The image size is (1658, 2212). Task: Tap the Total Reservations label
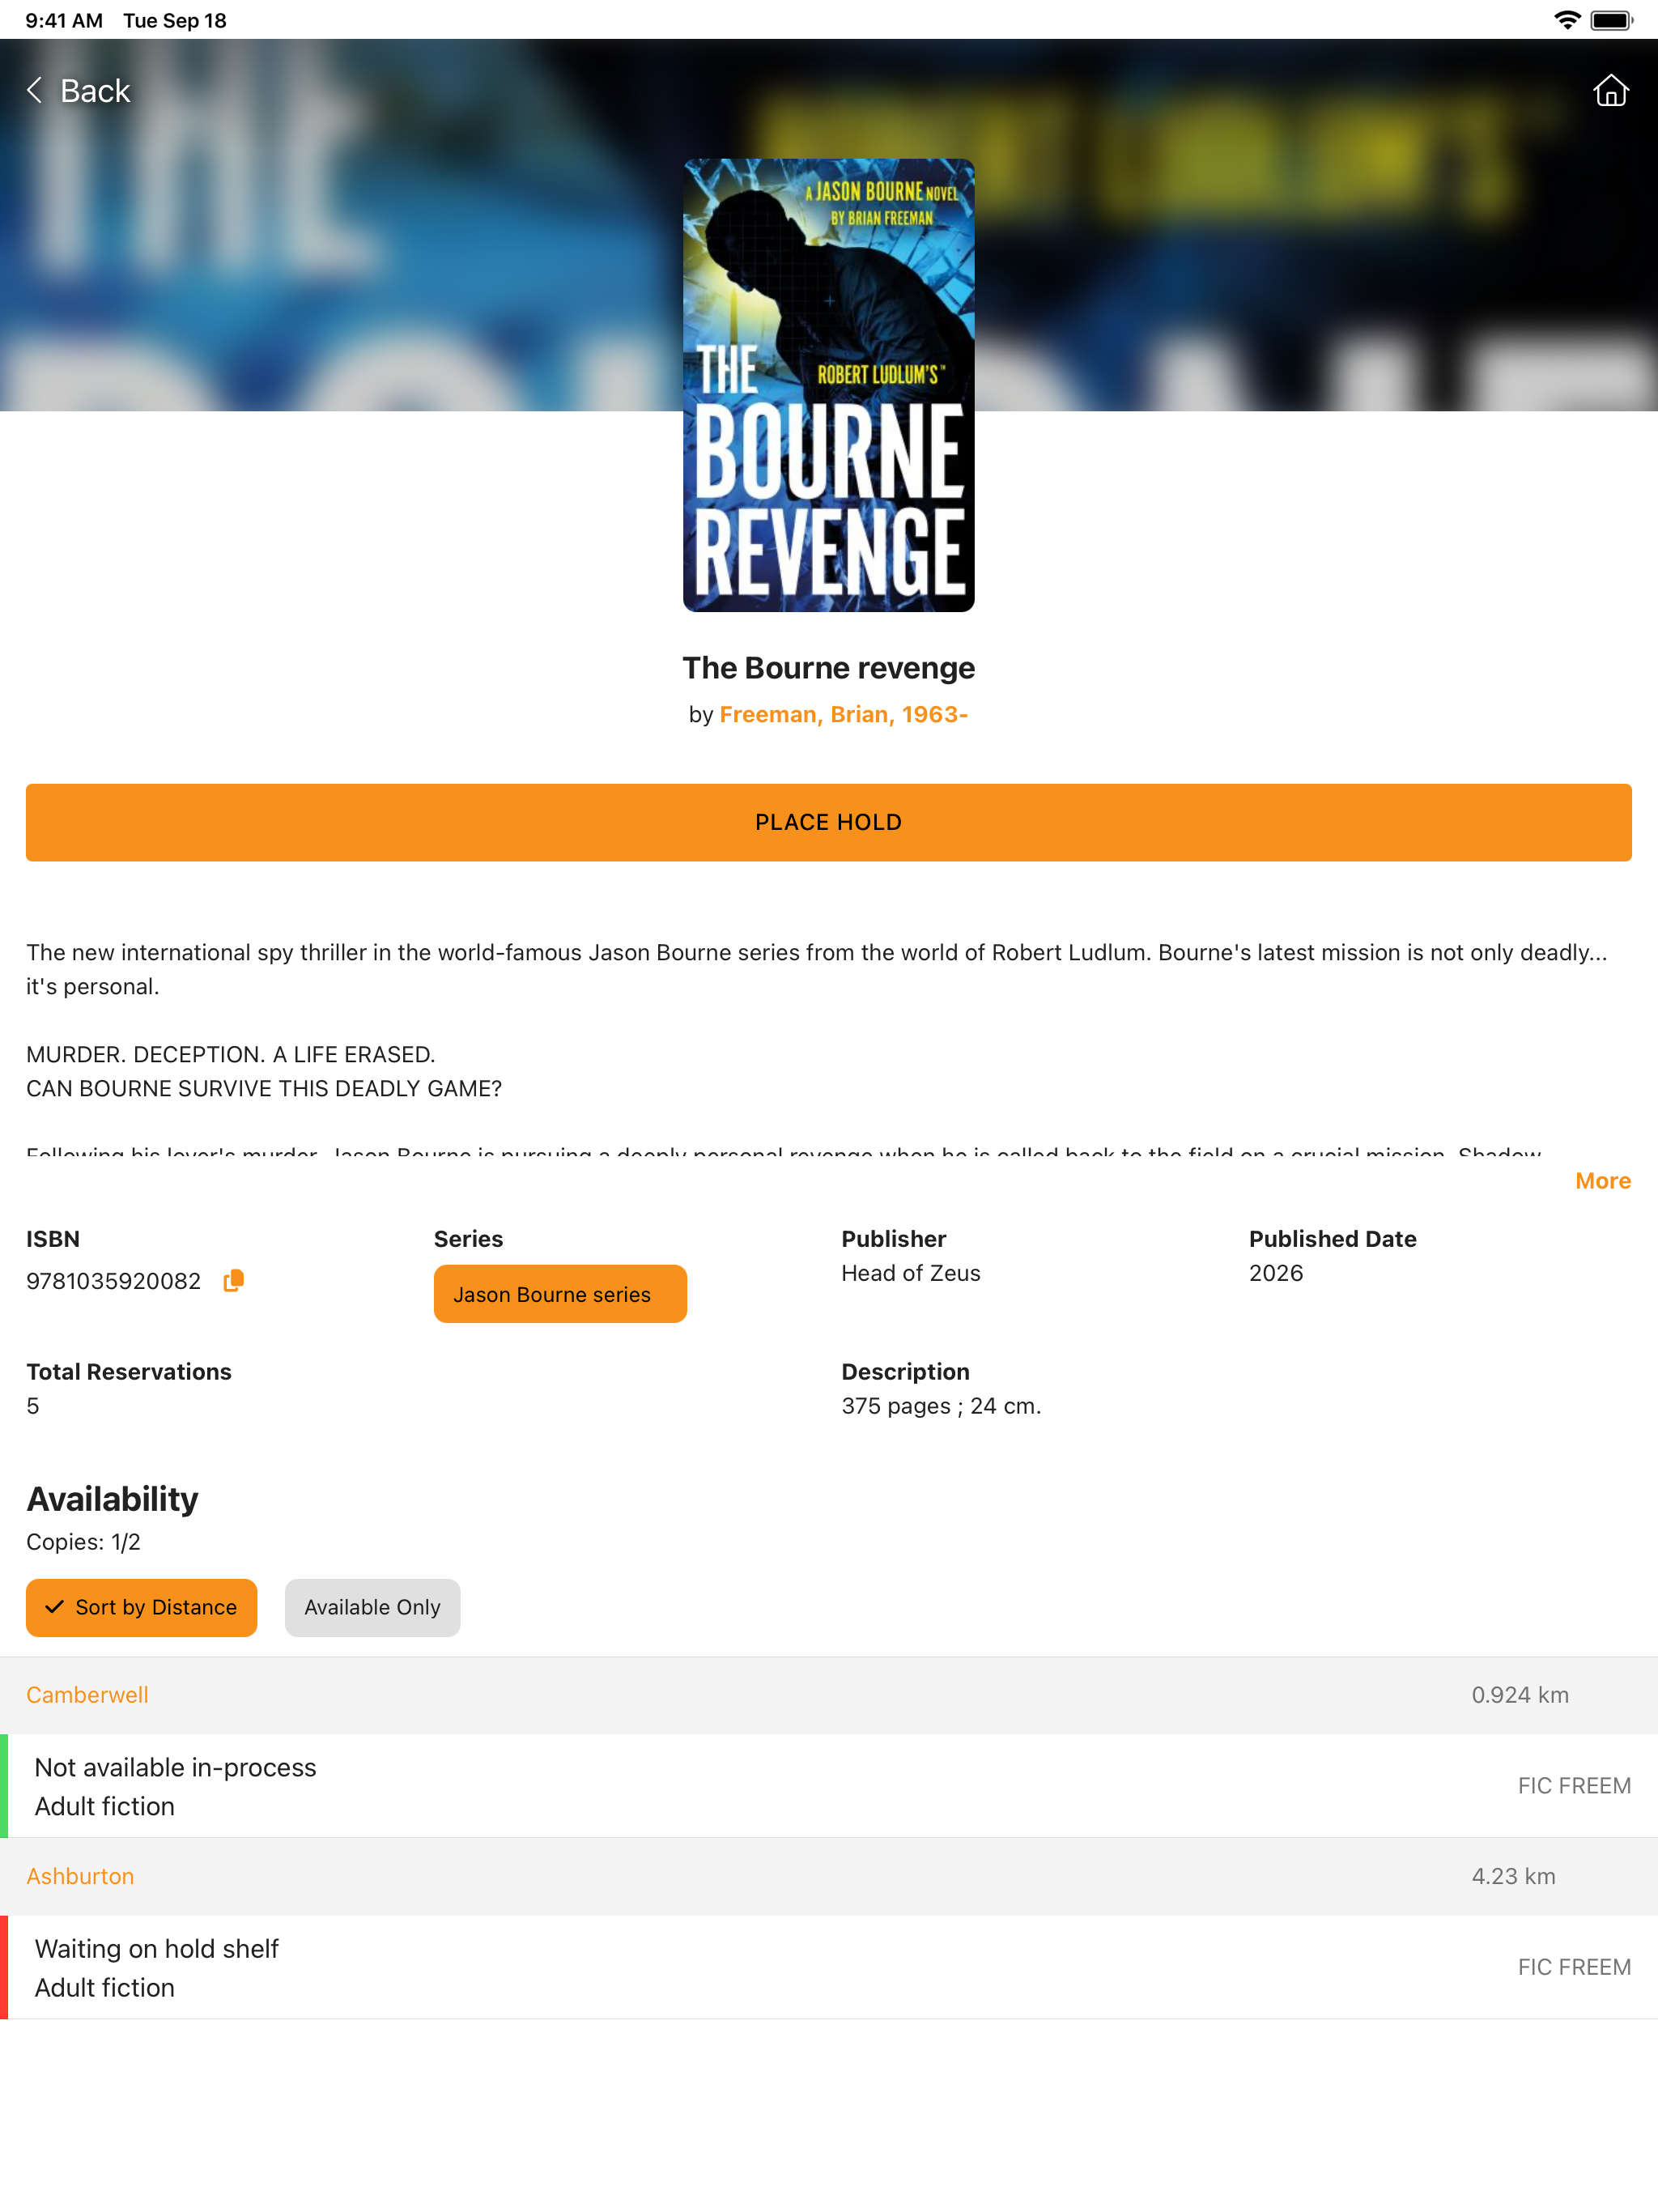point(129,1372)
